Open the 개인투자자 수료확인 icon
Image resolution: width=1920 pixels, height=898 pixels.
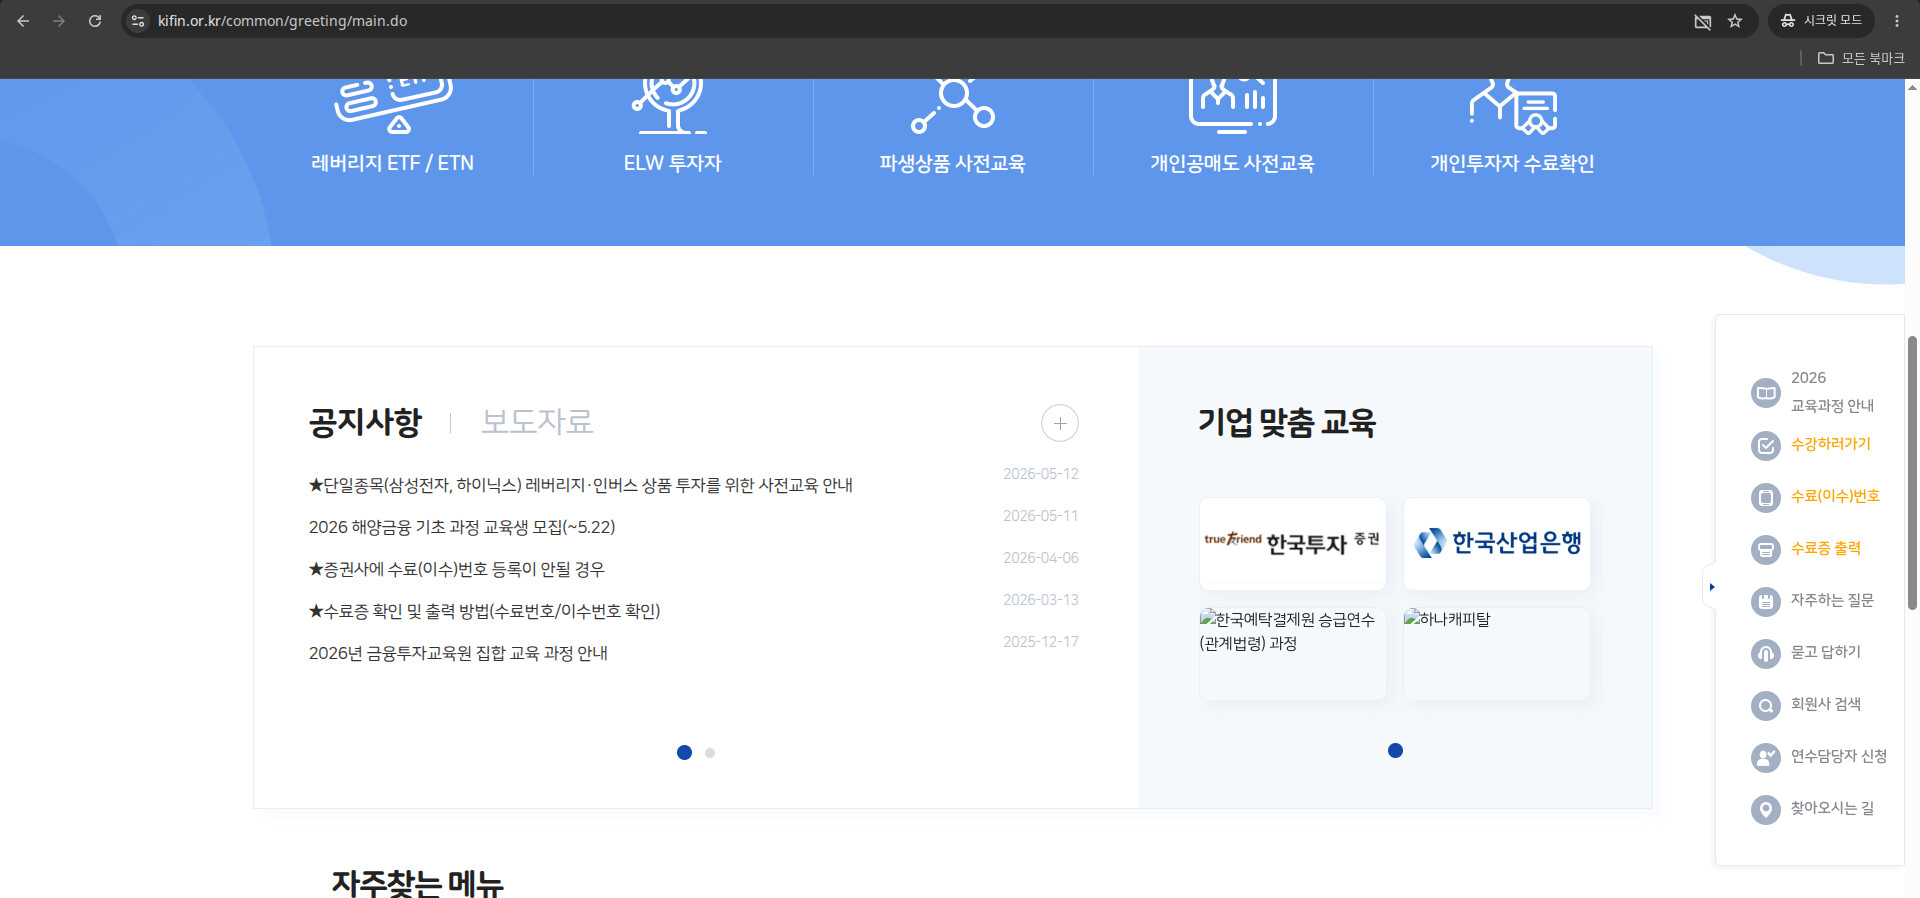1513,106
